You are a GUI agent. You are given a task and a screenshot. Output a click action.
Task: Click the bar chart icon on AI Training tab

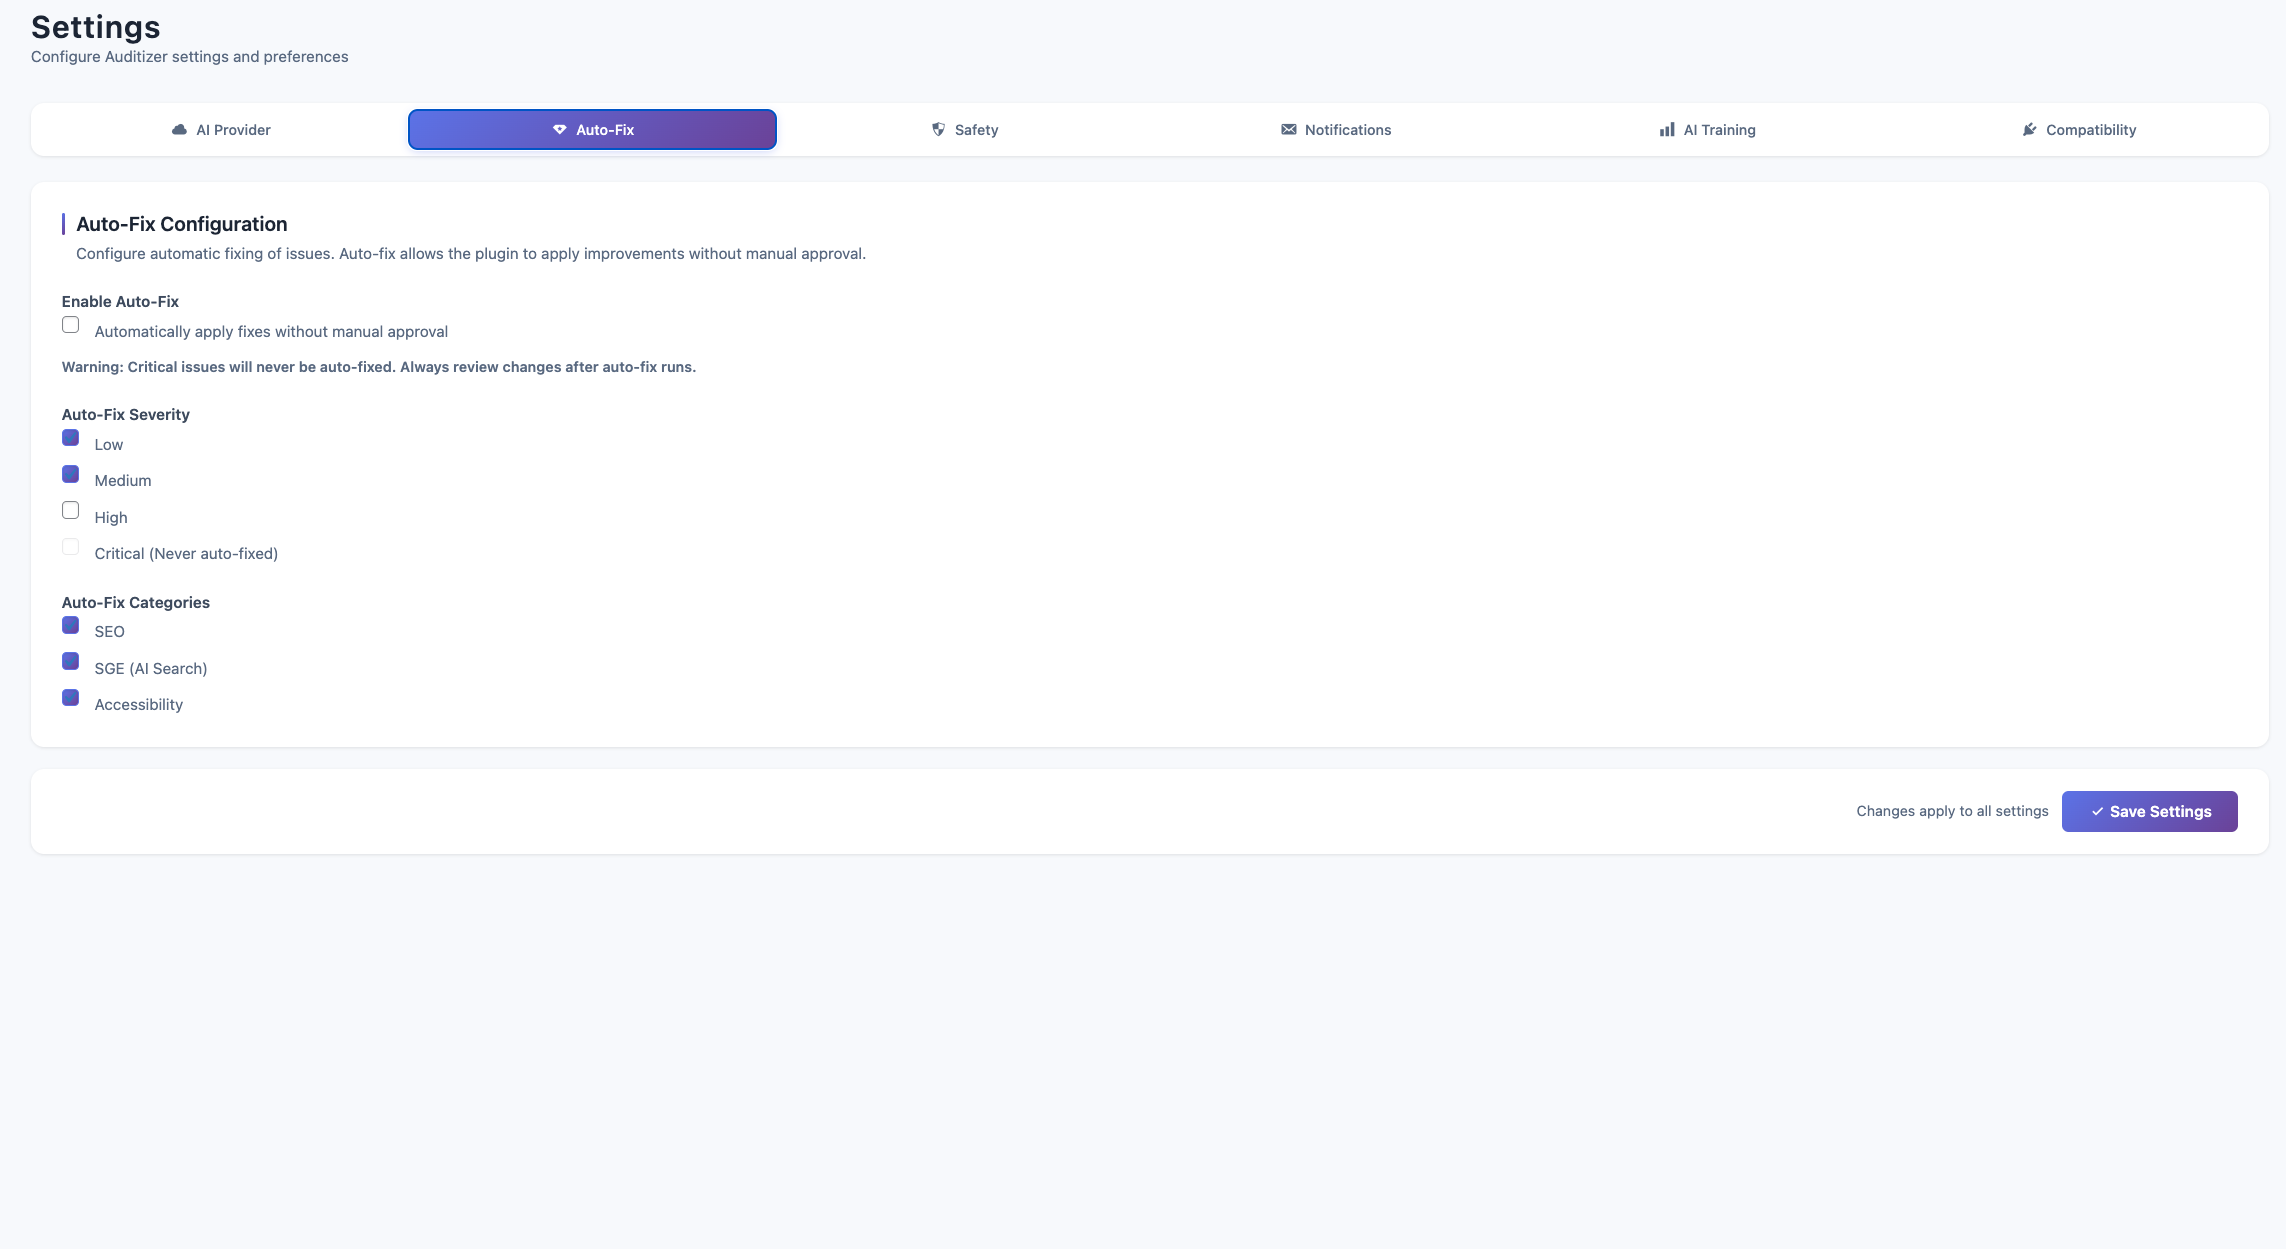(1667, 130)
